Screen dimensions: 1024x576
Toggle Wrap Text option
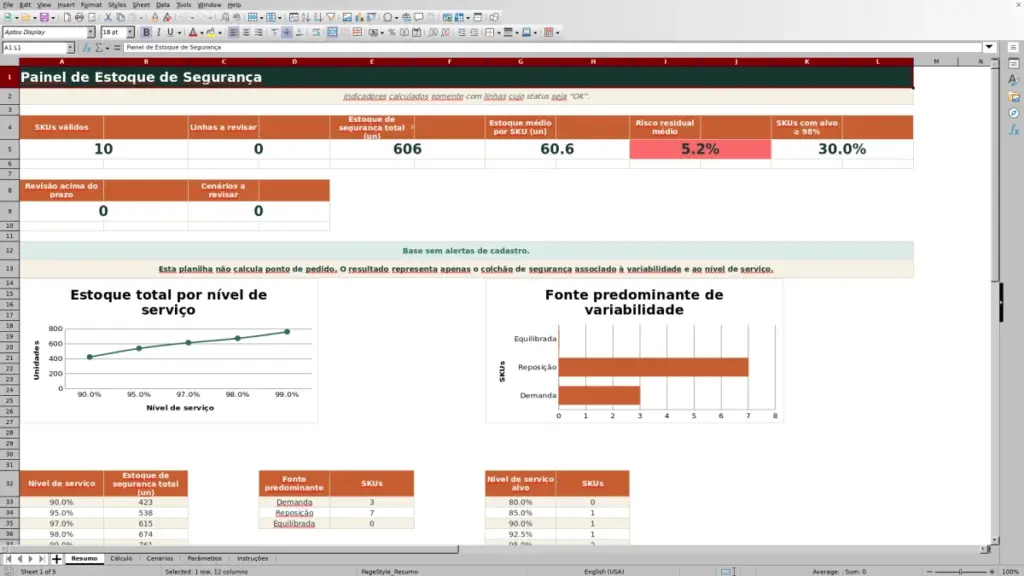(x=316, y=33)
